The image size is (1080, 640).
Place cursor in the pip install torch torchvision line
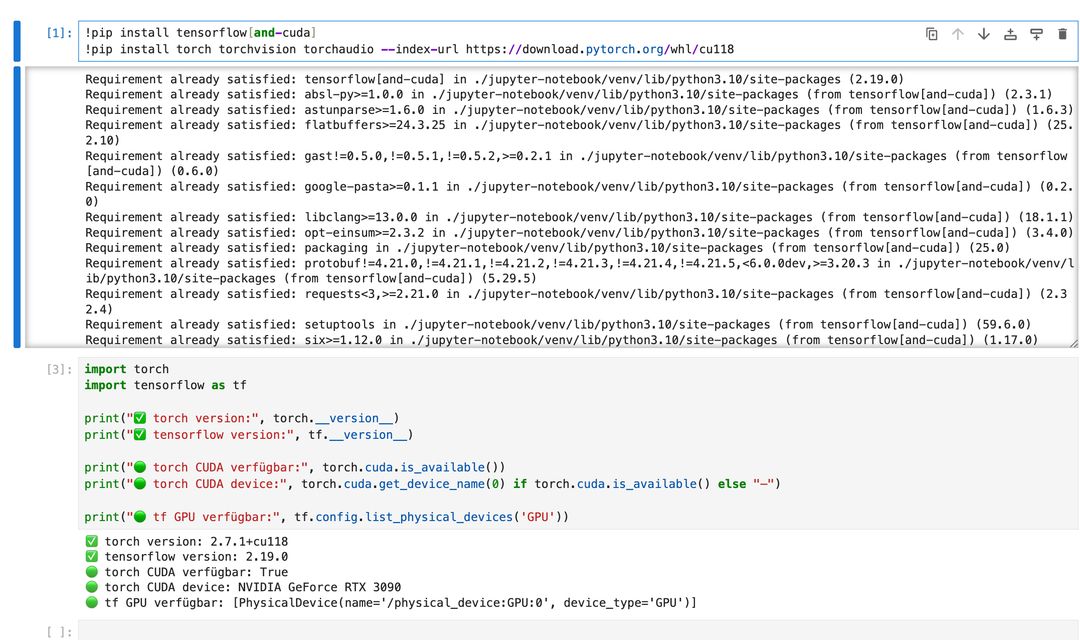click(x=409, y=49)
